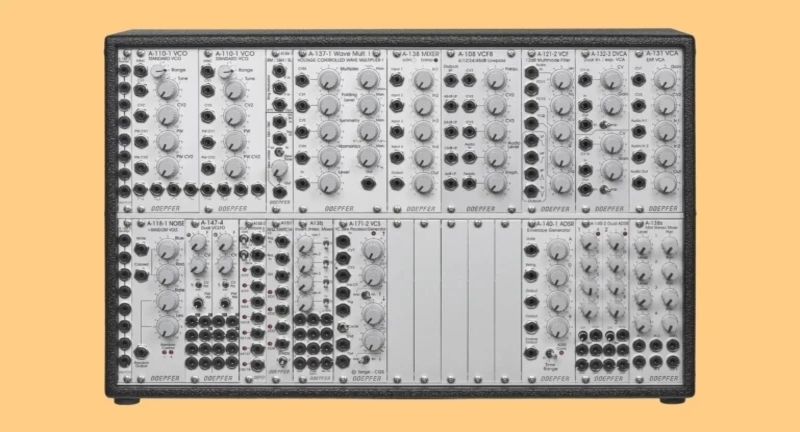
Task: Click the Colored output jack on the A-118-1 Noise
Action: 141,275
